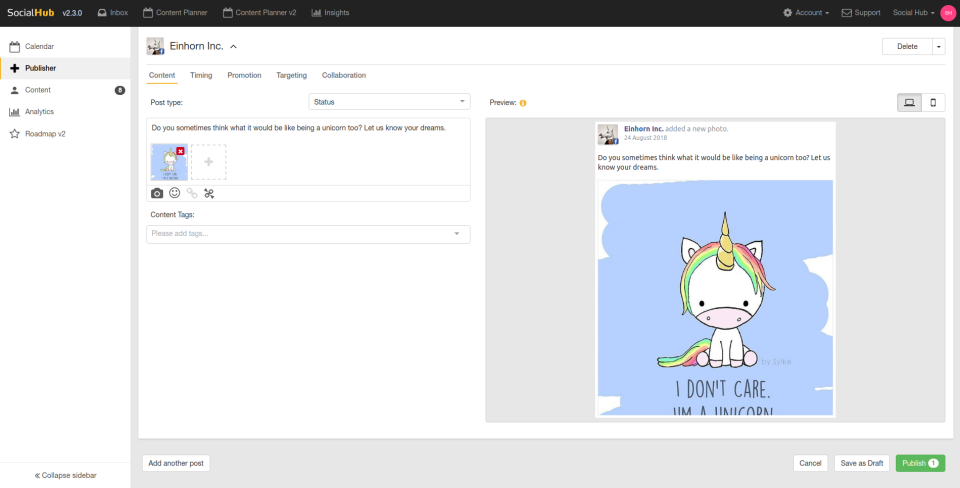
Task: Open Support link
Action: coord(861,12)
